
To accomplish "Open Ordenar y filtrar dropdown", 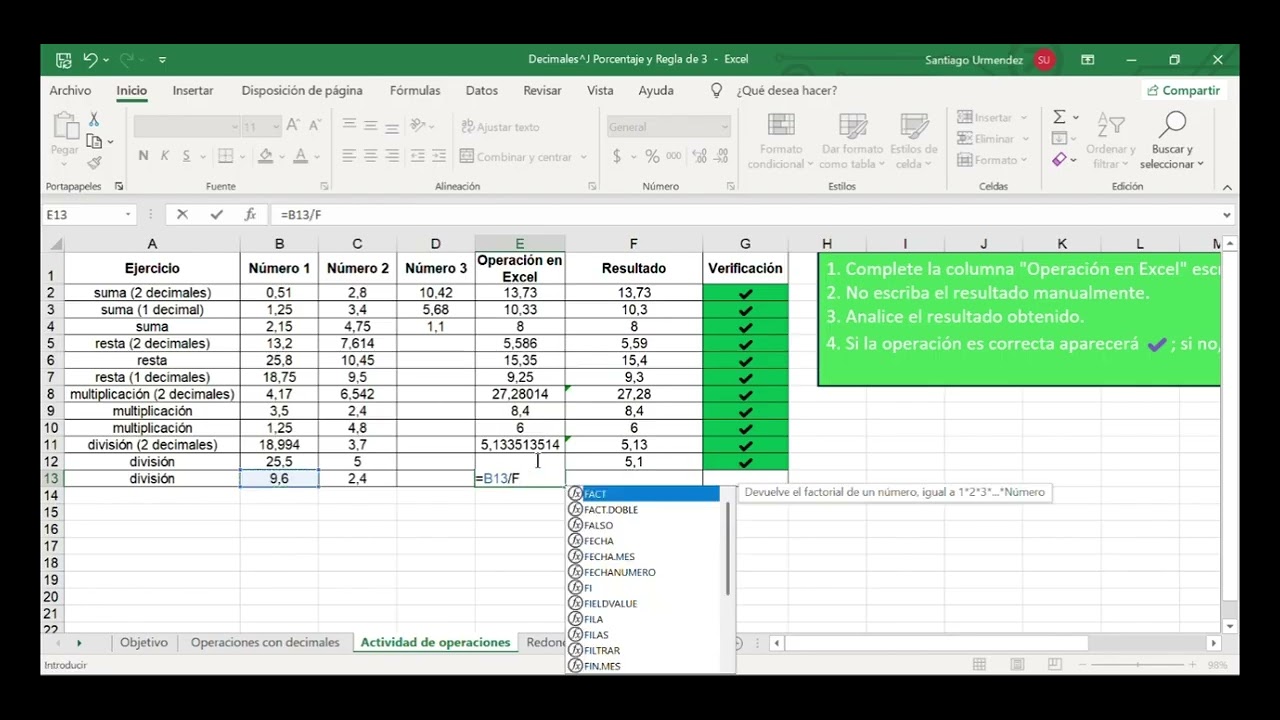I will (x=1111, y=141).
